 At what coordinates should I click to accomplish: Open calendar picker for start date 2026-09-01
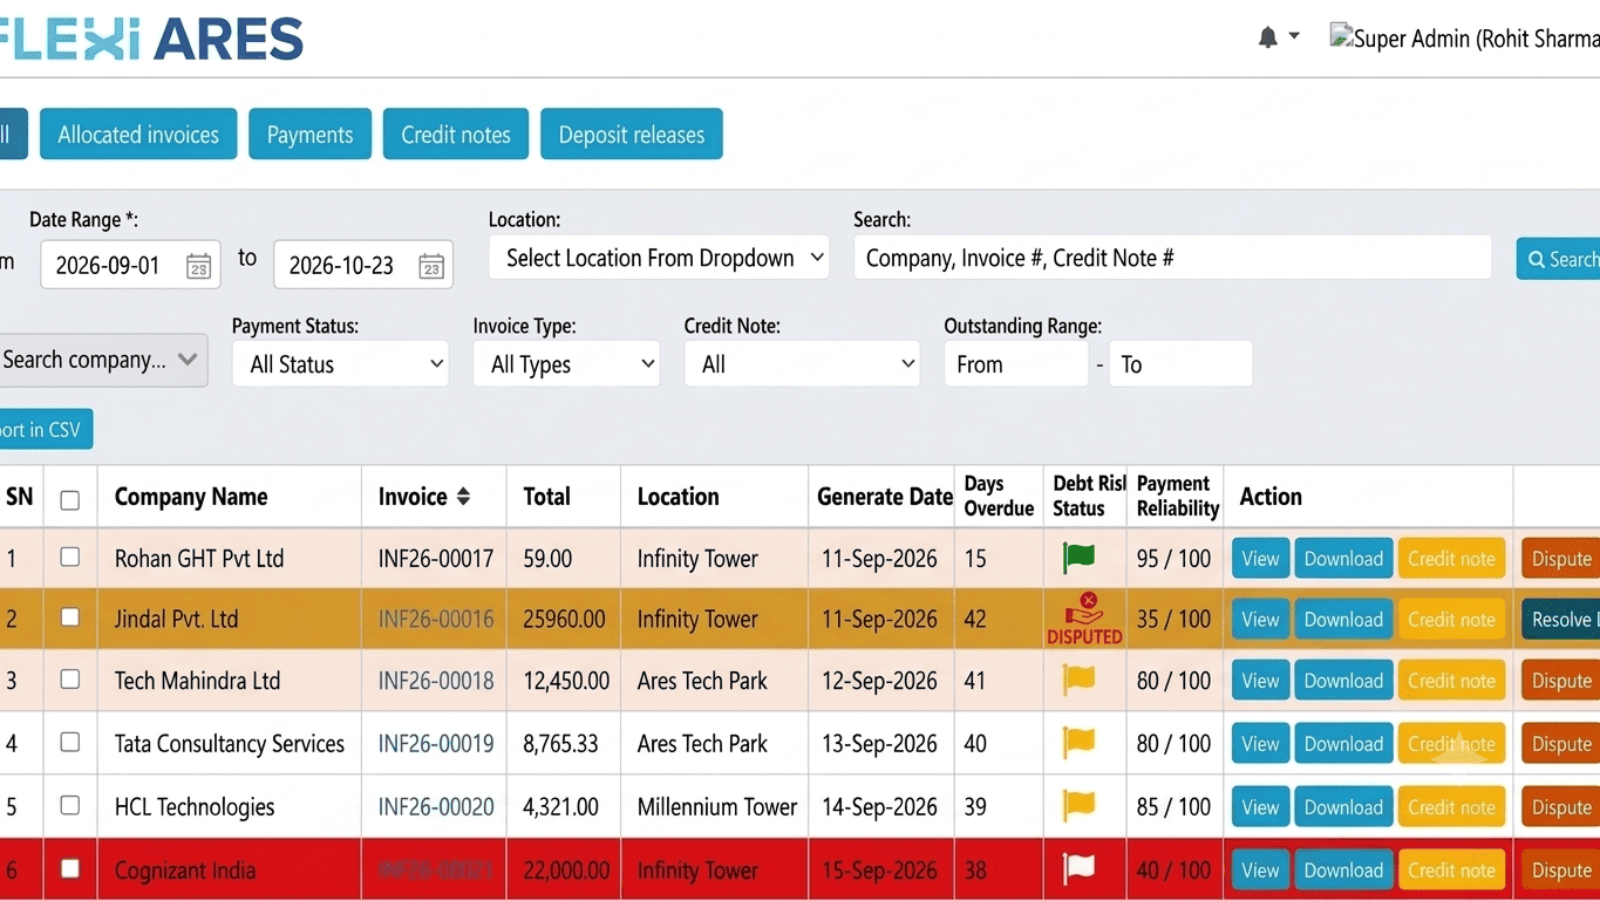click(x=198, y=266)
